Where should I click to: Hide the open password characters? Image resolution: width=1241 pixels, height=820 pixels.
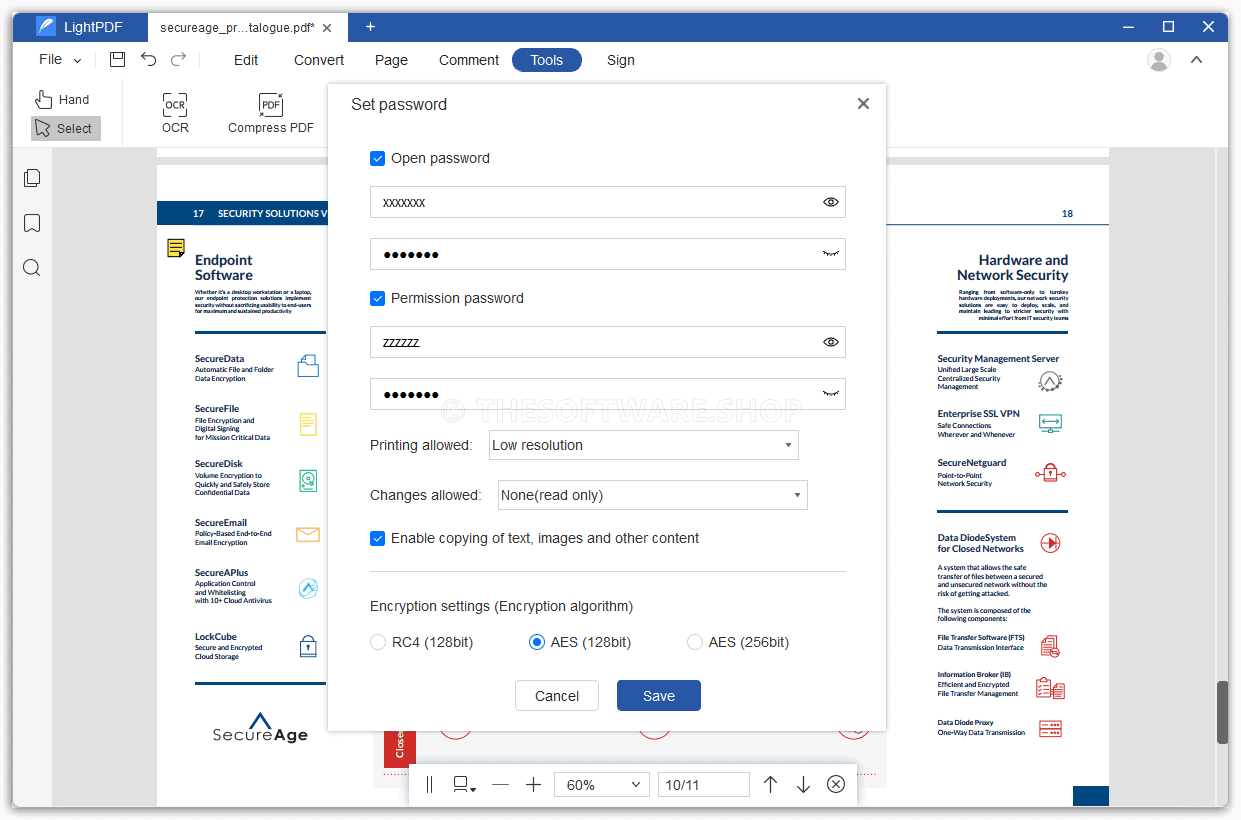click(x=830, y=202)
